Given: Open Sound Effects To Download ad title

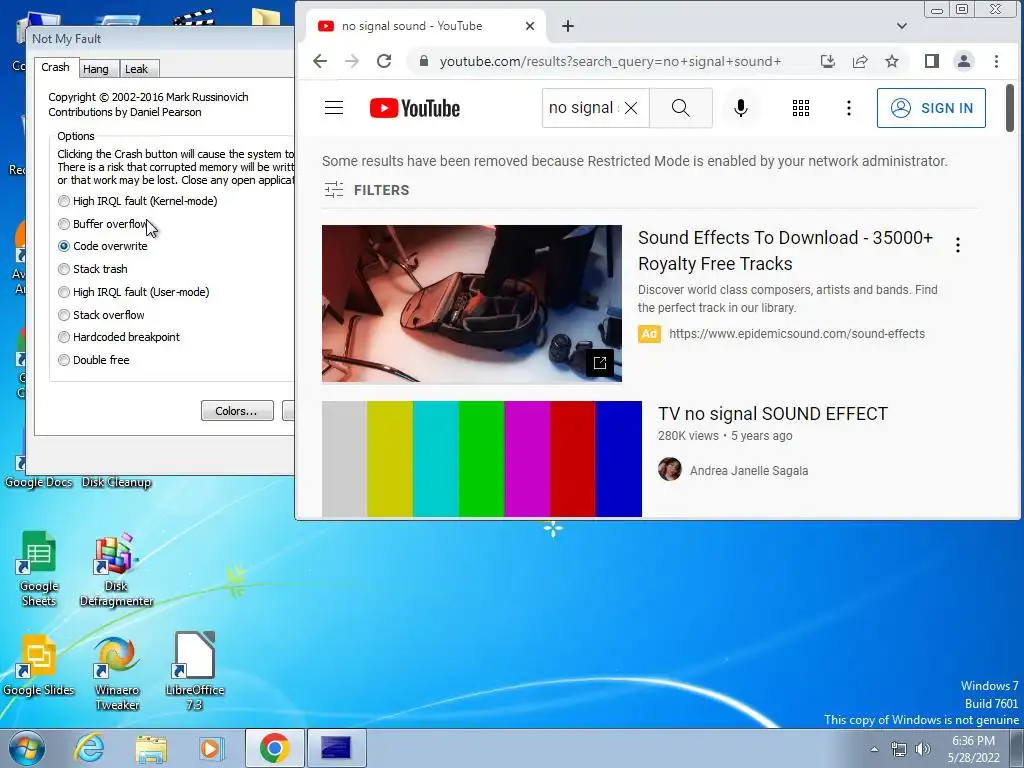Looking at the screenshot, I should [785, 251].
